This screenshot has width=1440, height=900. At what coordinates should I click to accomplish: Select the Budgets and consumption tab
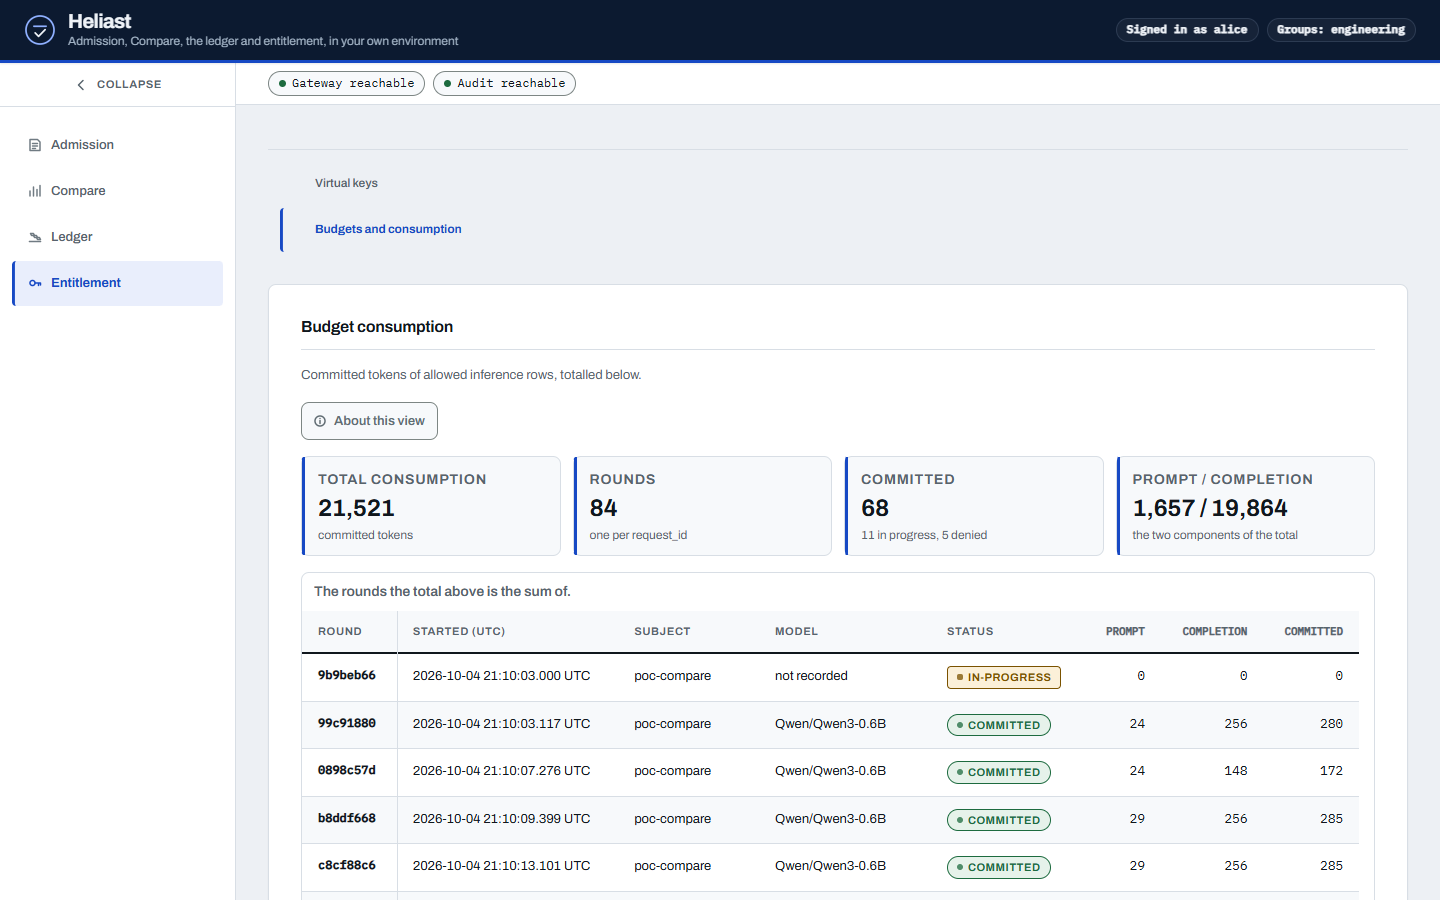coord(388,229)
